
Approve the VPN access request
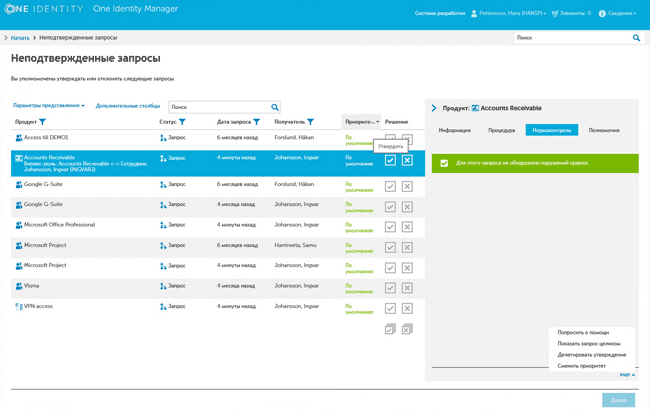click(x=390, y=308)
